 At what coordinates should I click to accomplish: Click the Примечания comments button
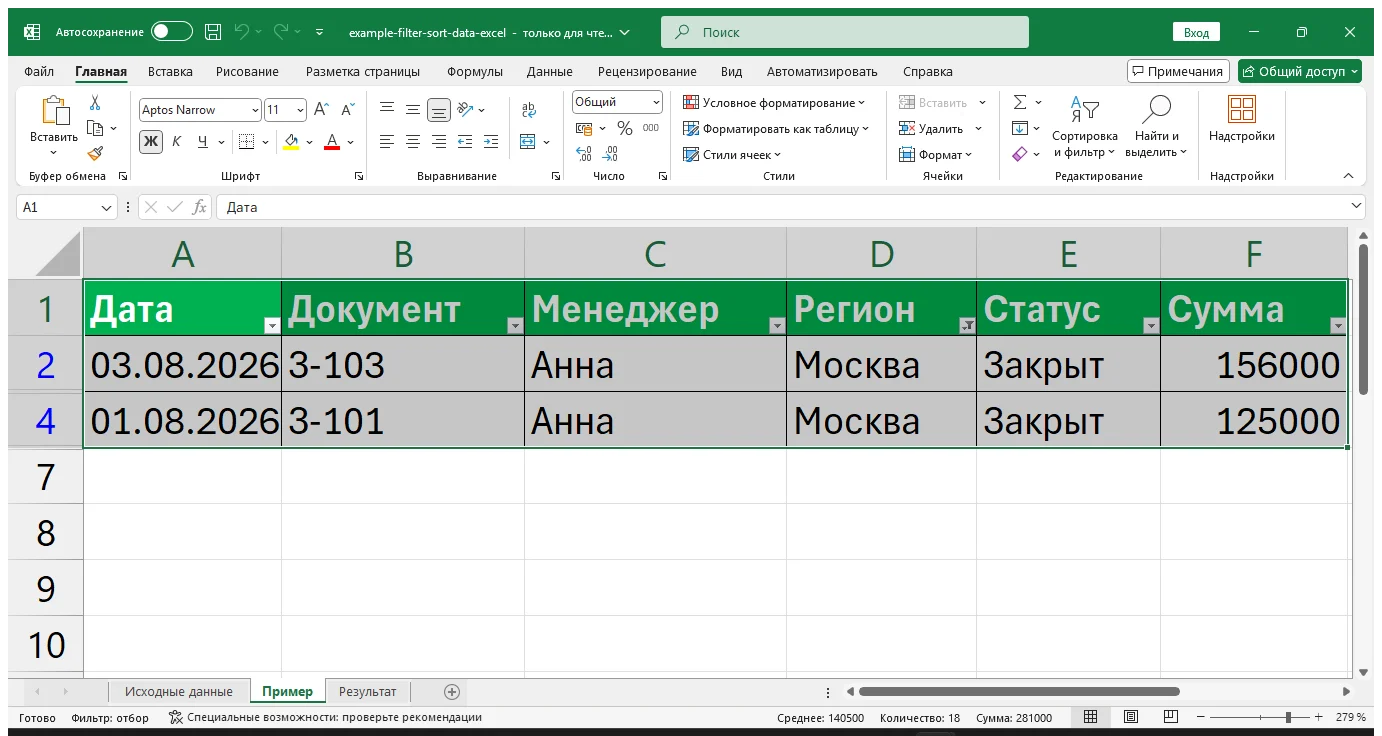click(x=1178, y=71)
